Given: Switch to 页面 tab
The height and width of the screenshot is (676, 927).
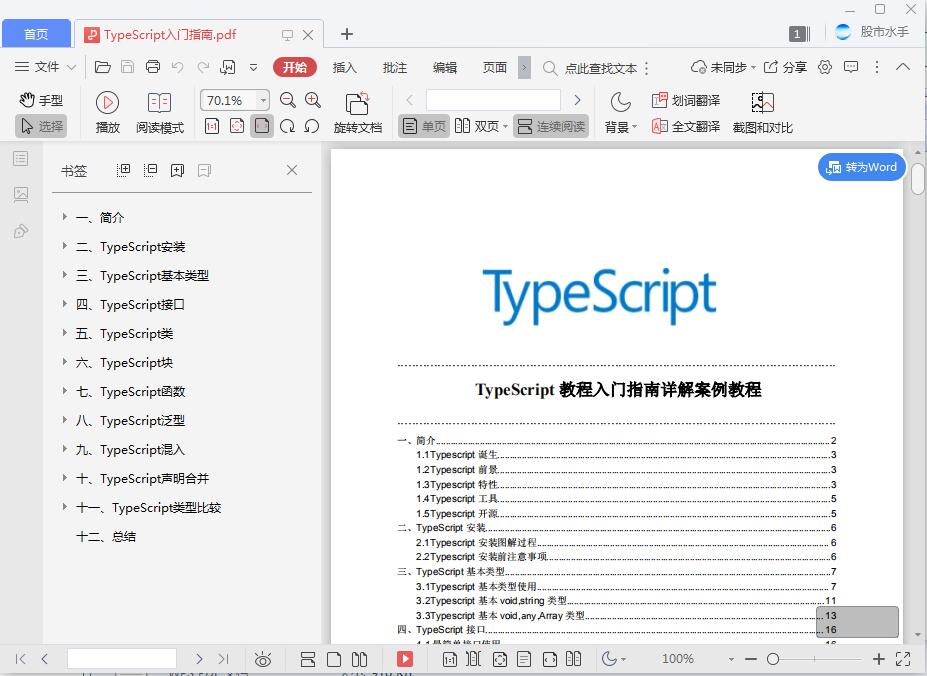Looking at the screenshot, I should [495, 67].
